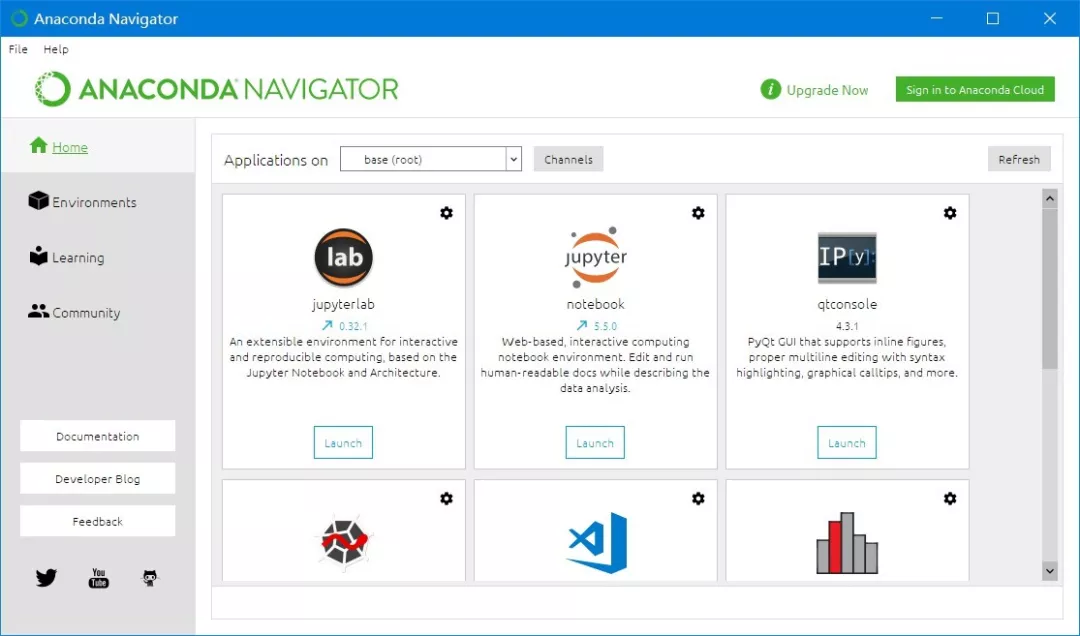This screenshot has height=636, width=1080.
Task: Open jupyterlab card settings gear
Action: coord(446,213)
